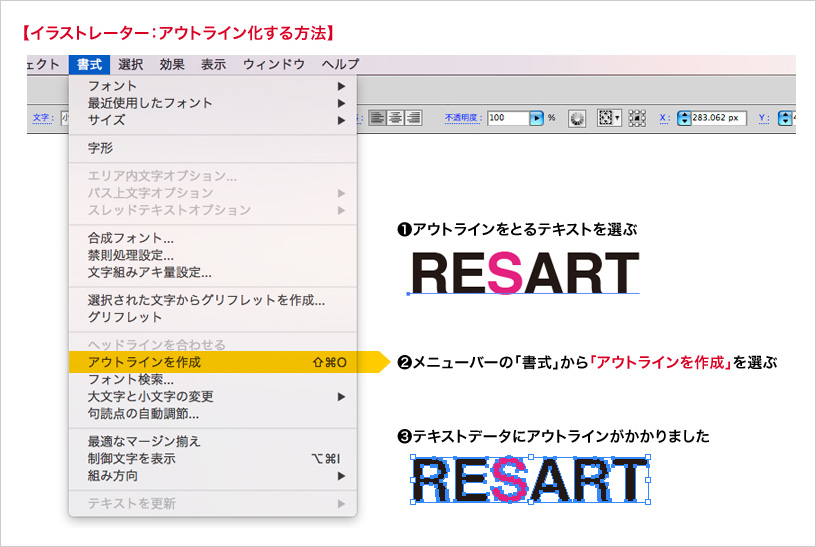The width and height of the screenshot is (816, 547).
Task: Expand the 組み方向 submenu arrow
Action: [341, 476]
